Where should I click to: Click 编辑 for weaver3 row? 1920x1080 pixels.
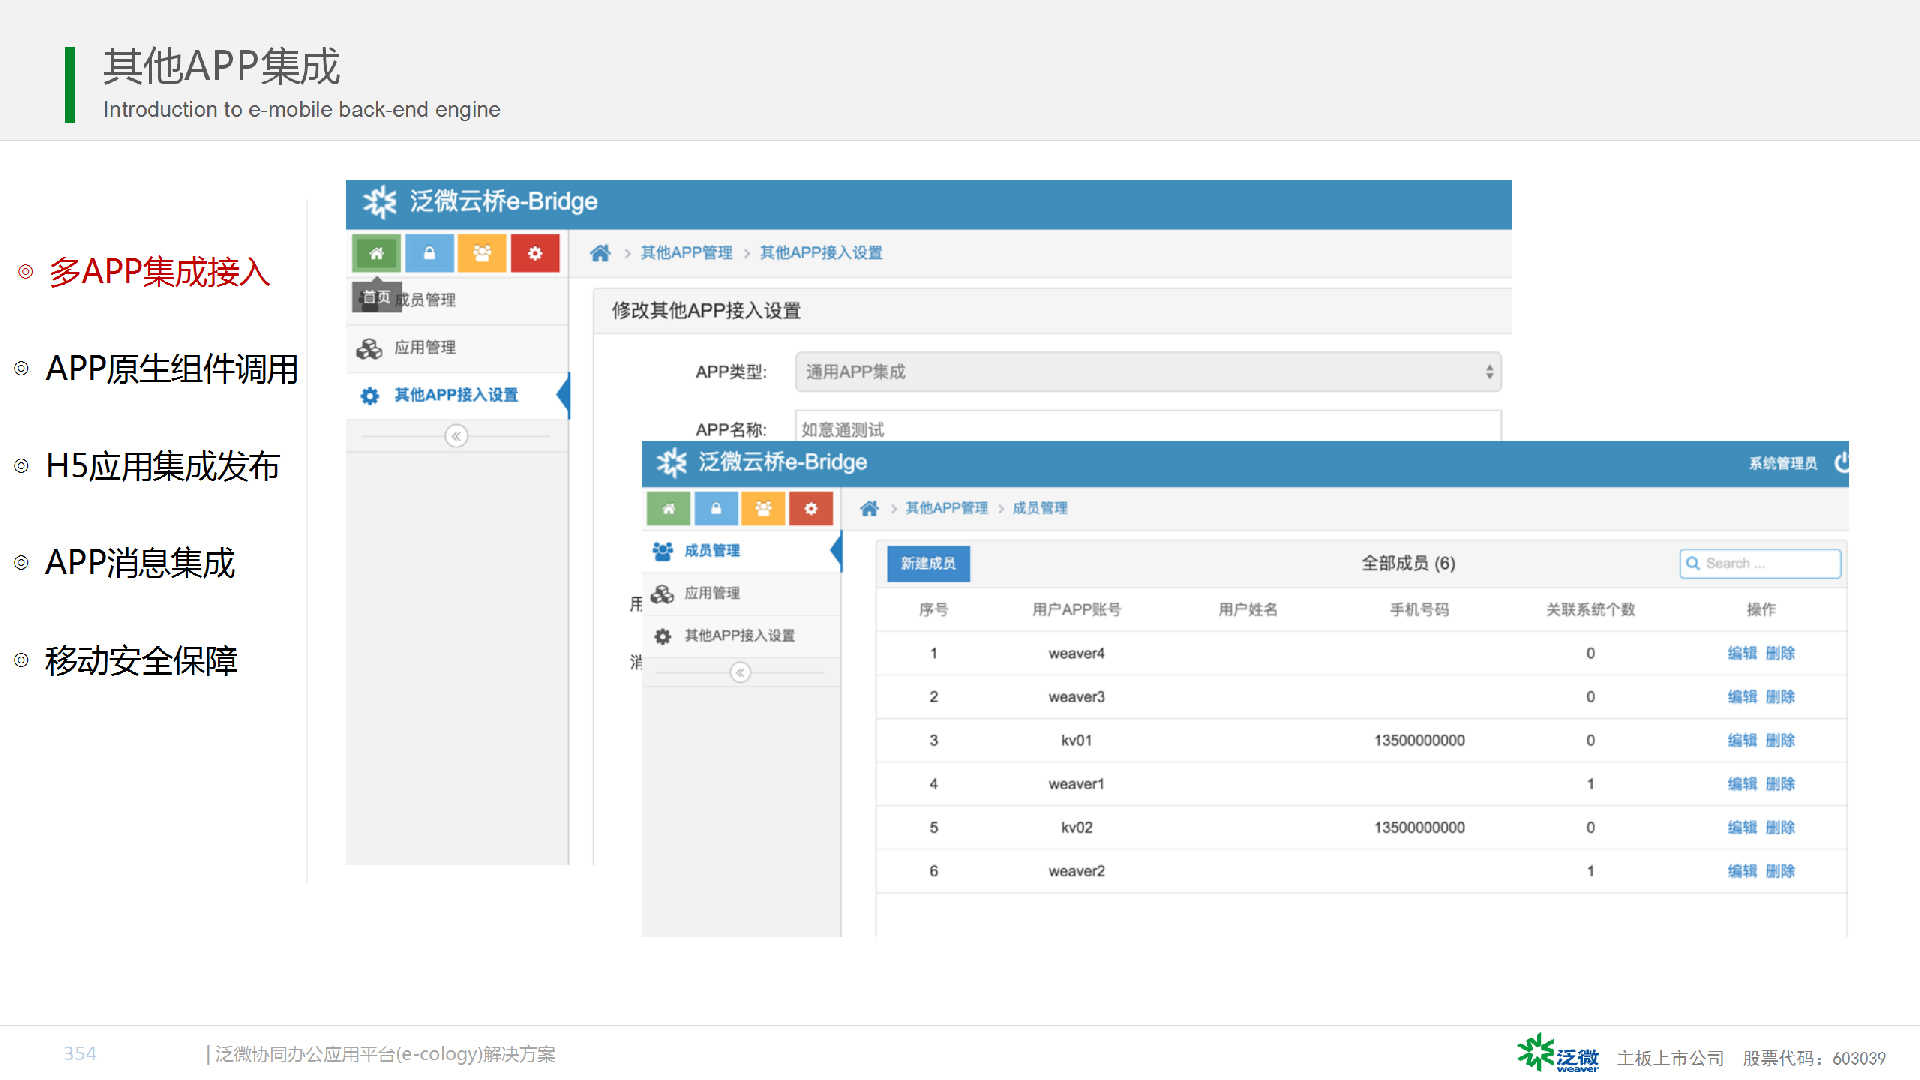[x=1742, y=697]
